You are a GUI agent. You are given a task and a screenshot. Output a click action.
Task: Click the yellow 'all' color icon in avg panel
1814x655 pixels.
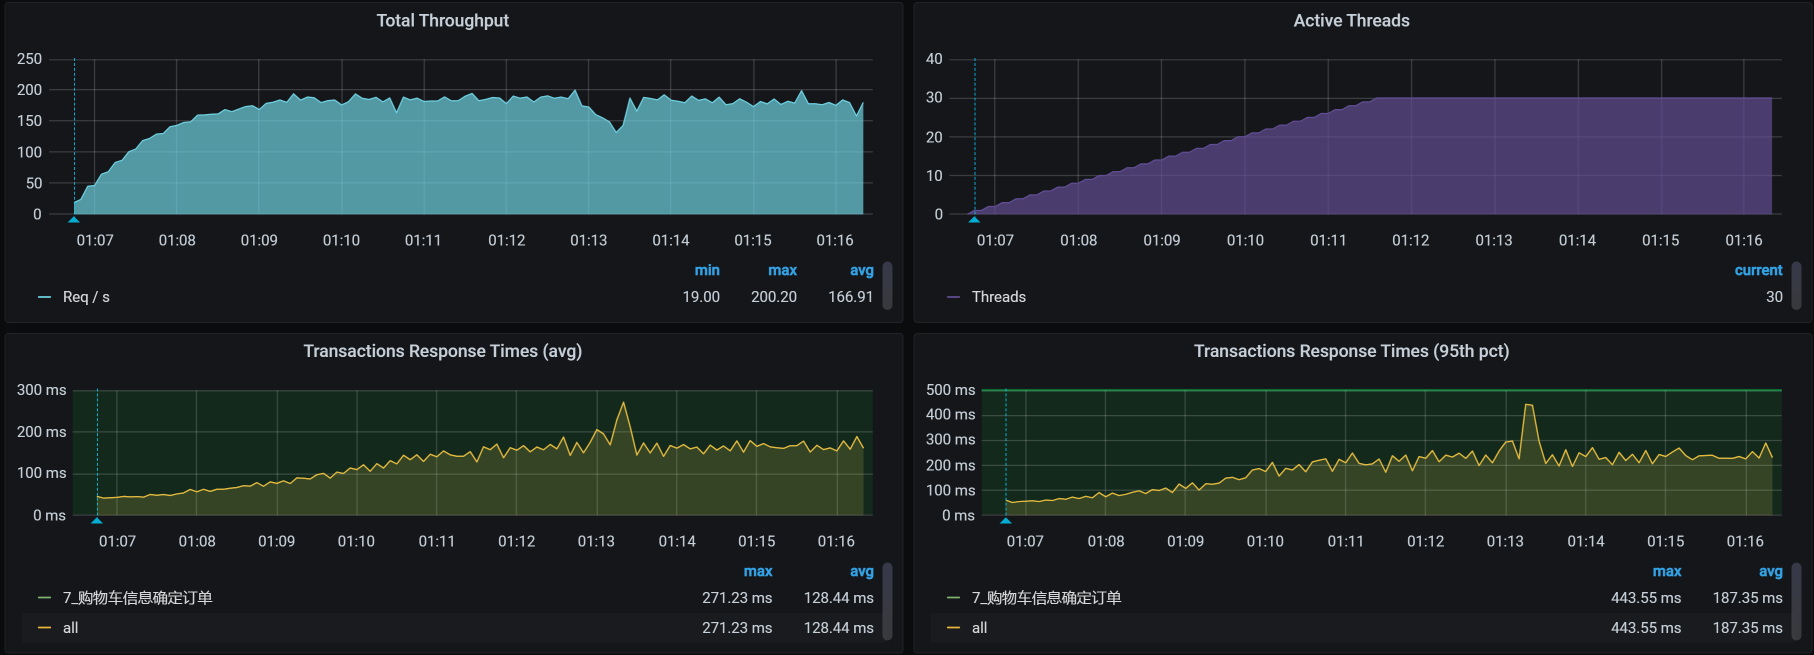(x=44, y=628)
